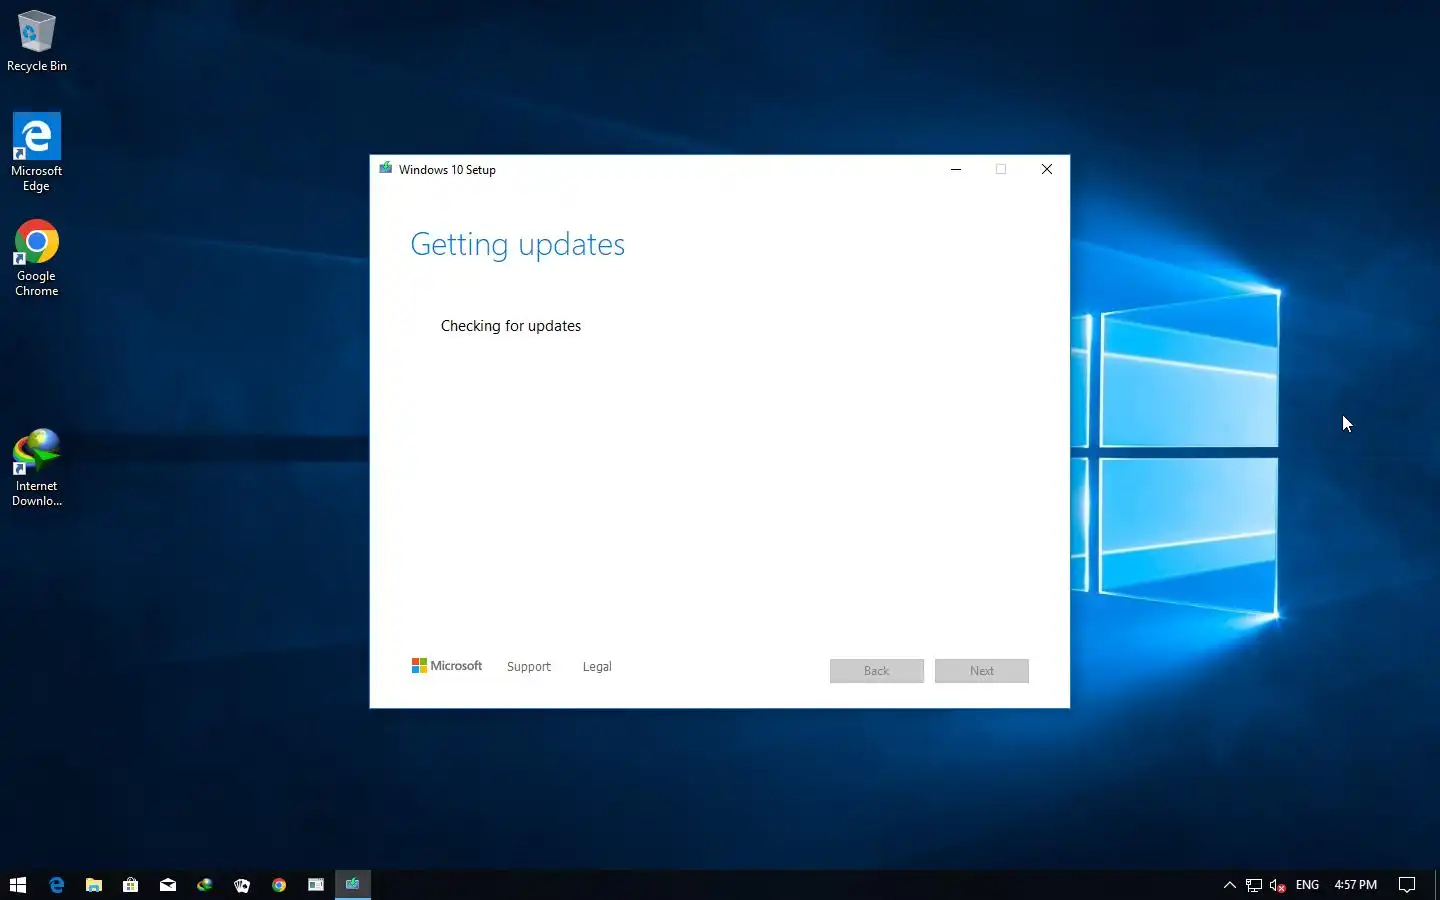Open the Windows Start menu

pyautogui.click(x=18, y=885)
